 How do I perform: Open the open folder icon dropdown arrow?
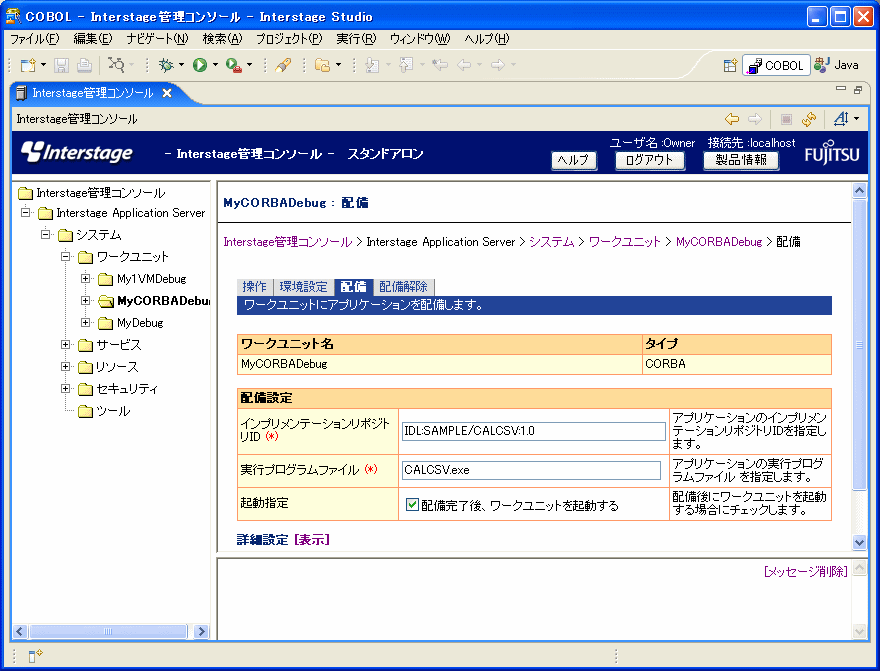coord(338,65)
